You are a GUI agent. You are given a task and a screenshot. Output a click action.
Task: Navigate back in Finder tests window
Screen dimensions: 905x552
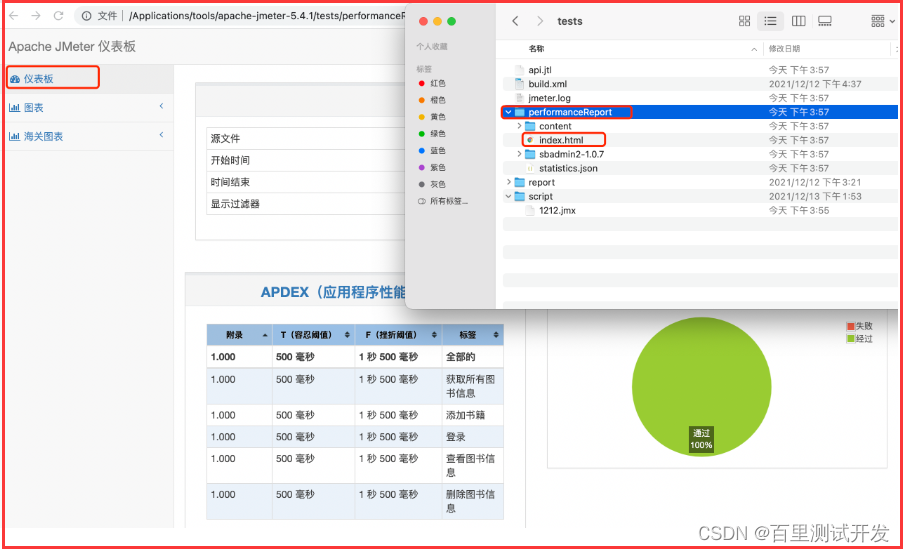click(515, 21)
